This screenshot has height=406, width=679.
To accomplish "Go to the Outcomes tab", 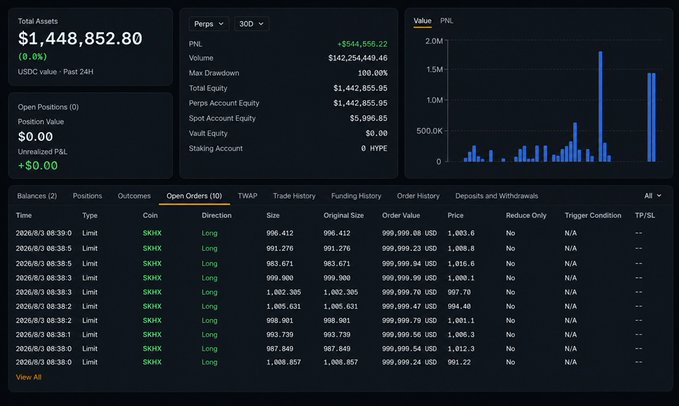I will pyautogui.click(x=134, y=196).
